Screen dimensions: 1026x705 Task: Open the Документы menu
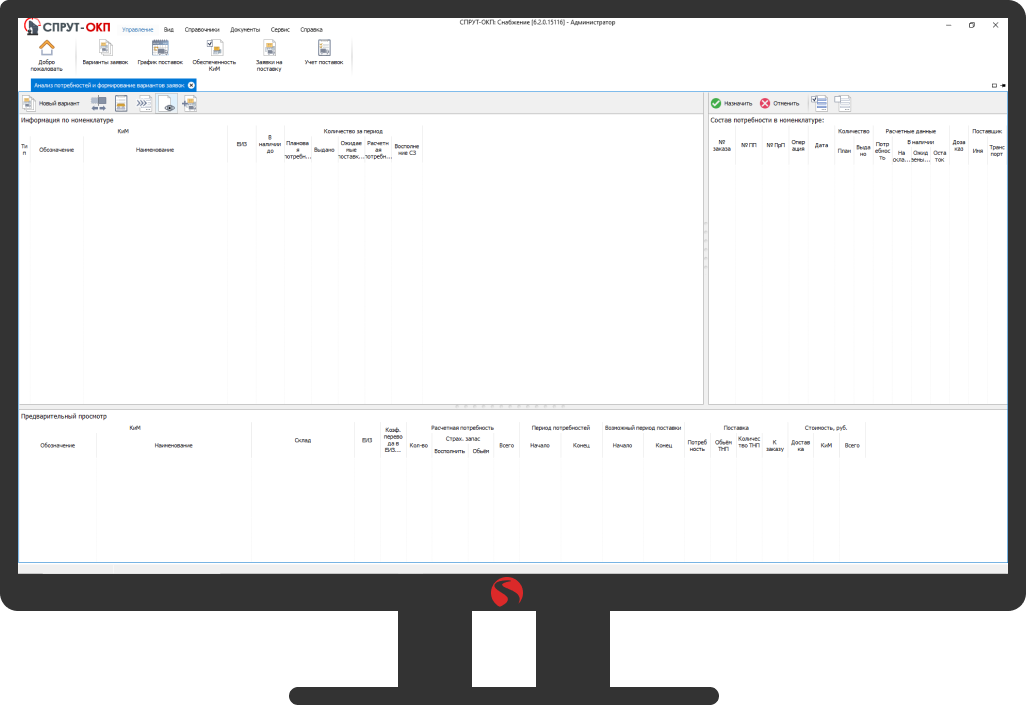pos(245,30)
